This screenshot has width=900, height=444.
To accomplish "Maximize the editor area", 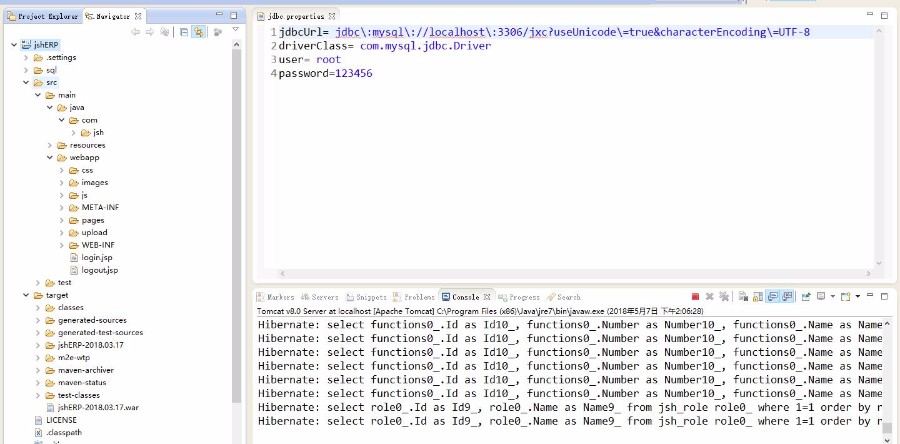I will pyautogui.click(x=884, y=15).
